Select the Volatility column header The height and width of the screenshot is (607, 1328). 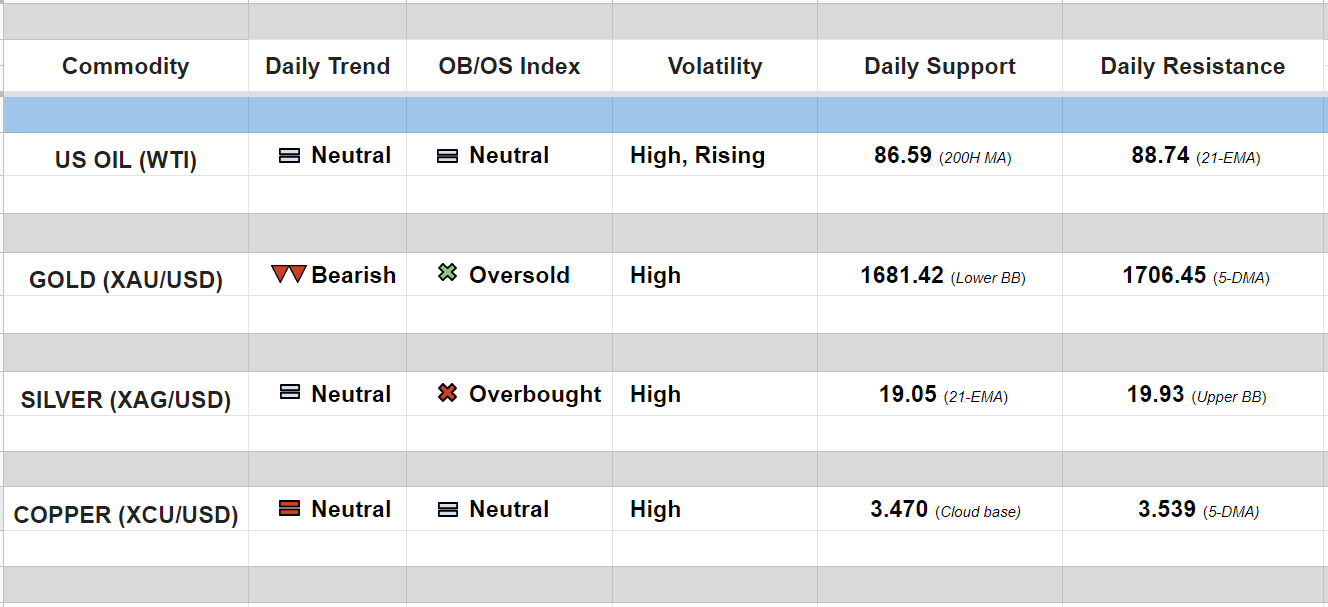pos(714,66)
